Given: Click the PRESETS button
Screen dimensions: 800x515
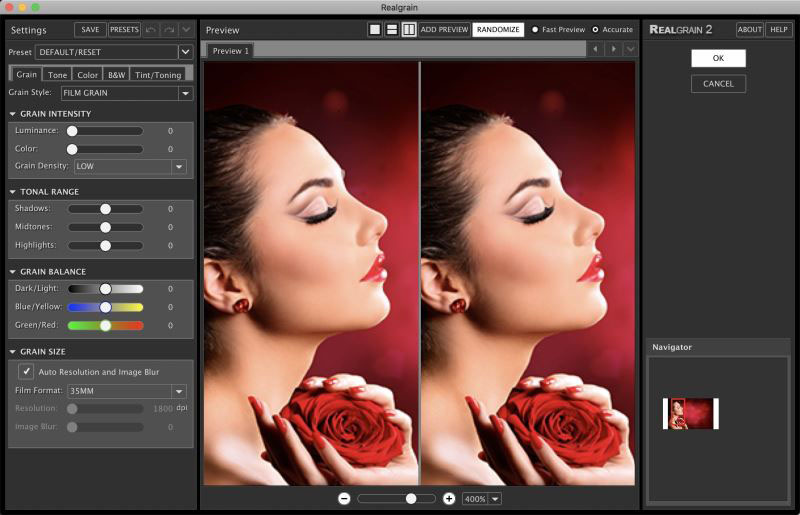Looking at the screenshot, I should pos(124,30).
